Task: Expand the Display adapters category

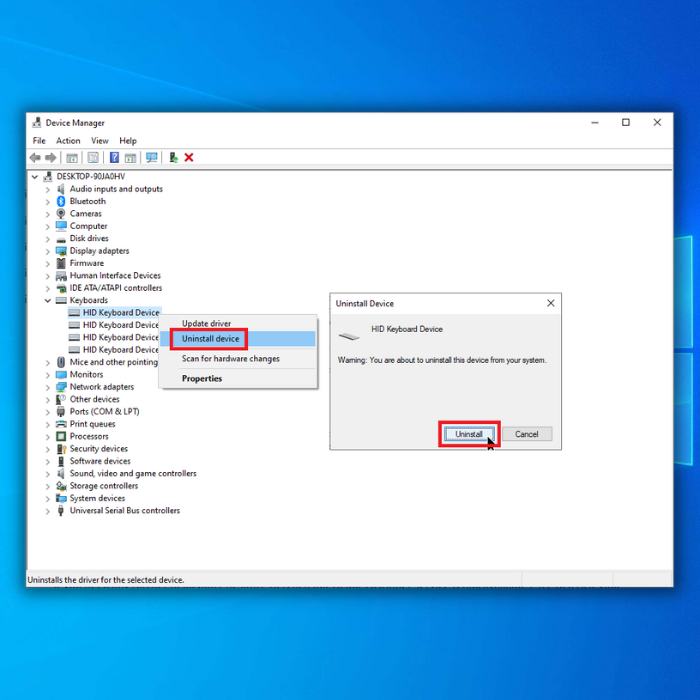Action: [47, 251]
